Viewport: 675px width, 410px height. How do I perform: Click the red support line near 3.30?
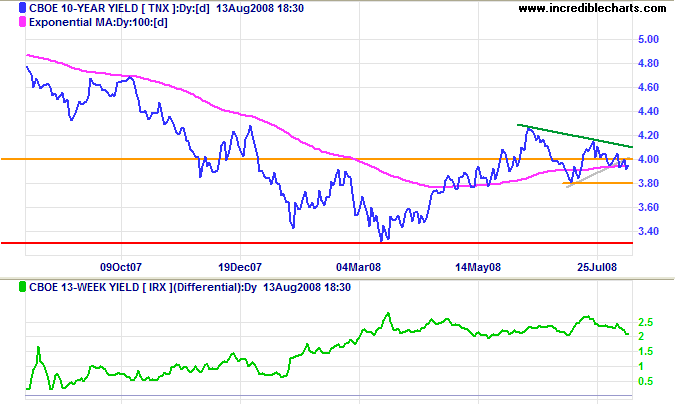317,243
